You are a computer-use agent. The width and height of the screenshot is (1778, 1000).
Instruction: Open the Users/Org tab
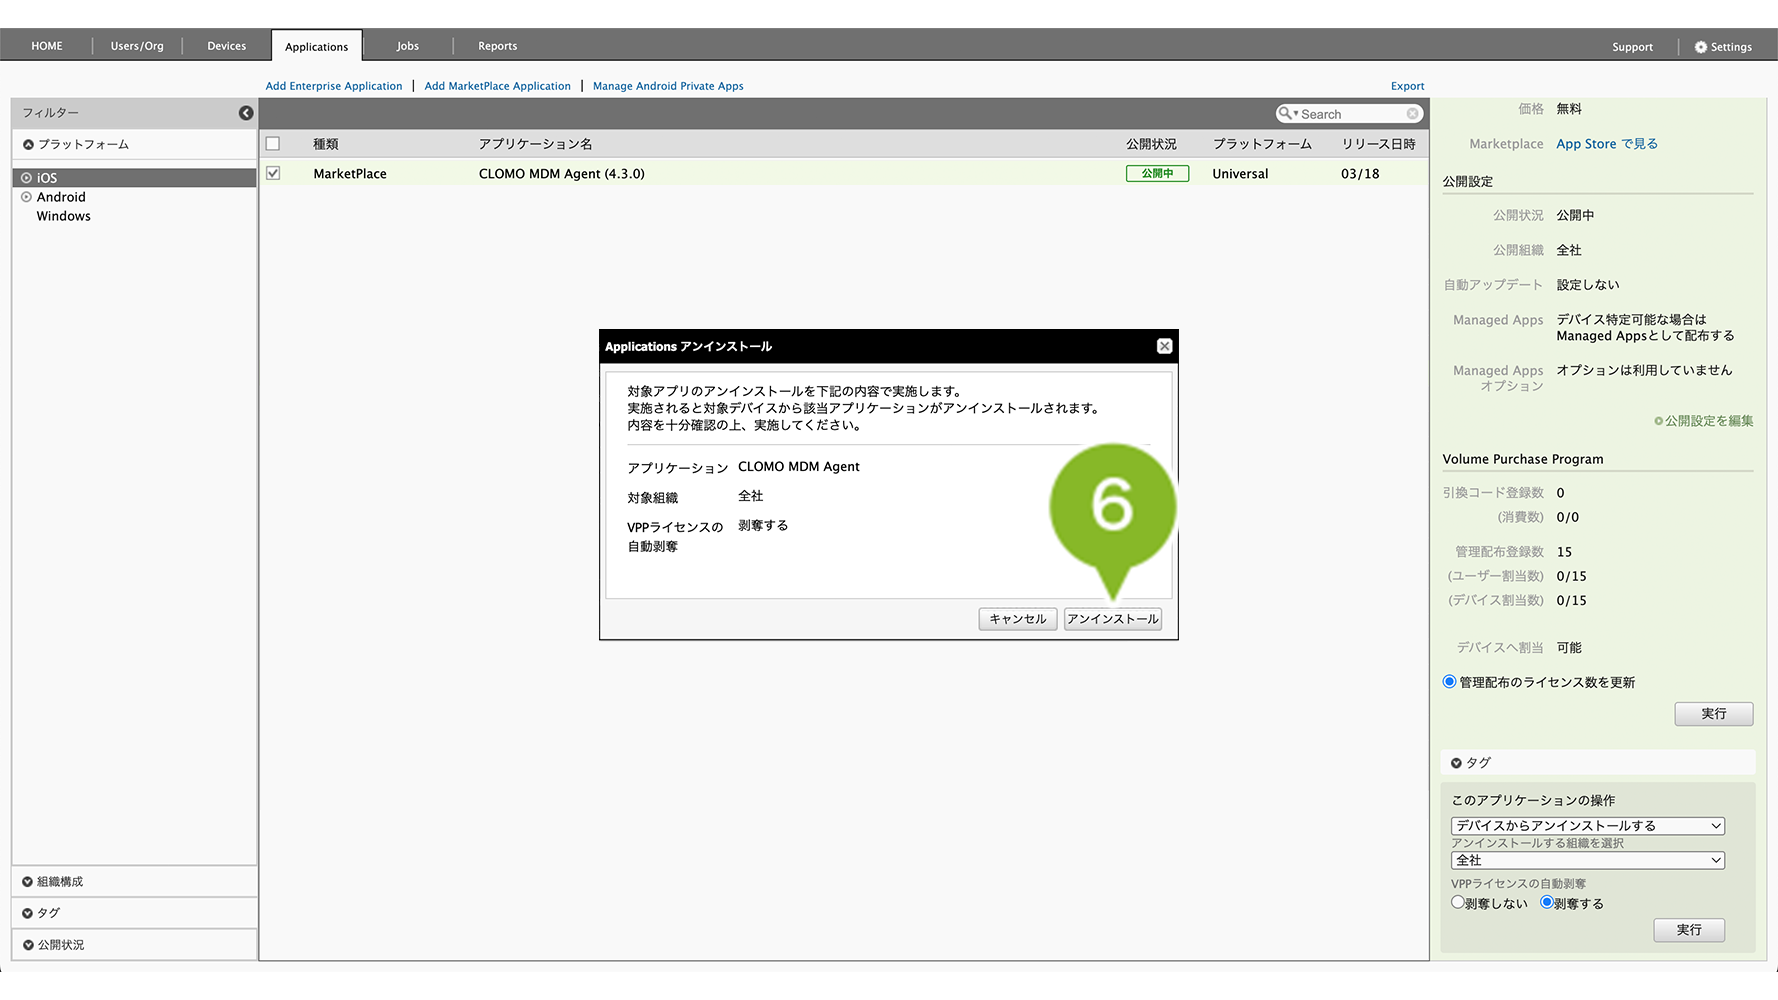137,46
